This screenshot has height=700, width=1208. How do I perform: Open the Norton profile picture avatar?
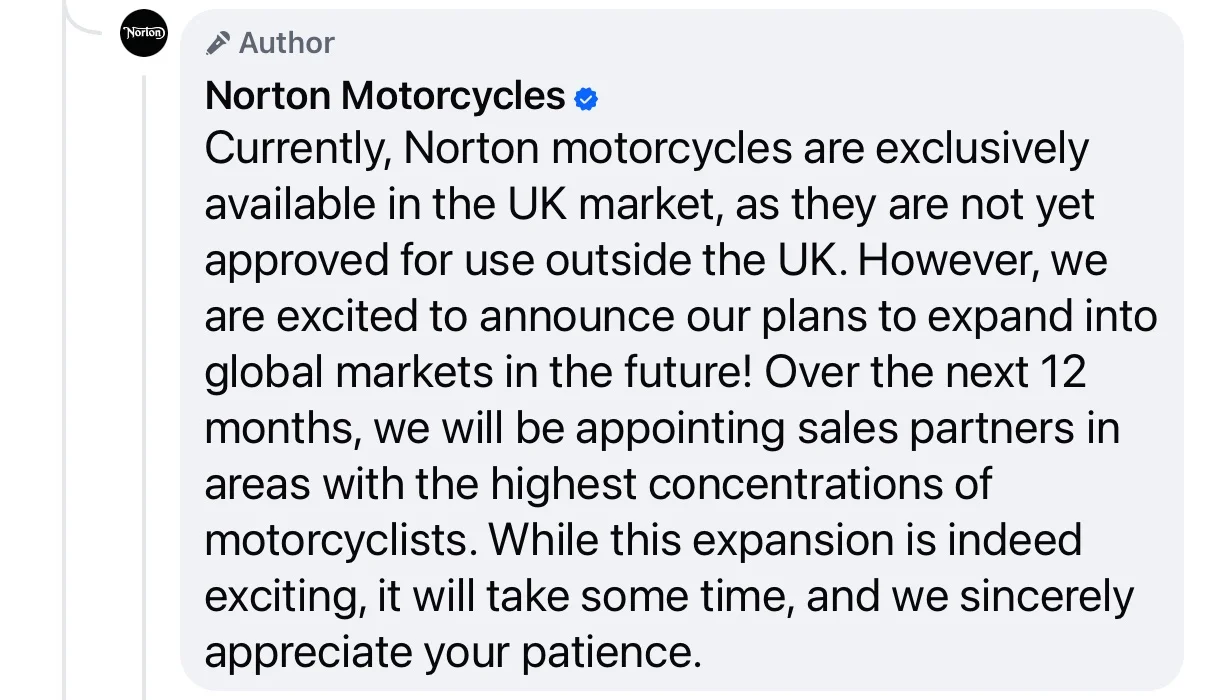(x=143, y=33)
